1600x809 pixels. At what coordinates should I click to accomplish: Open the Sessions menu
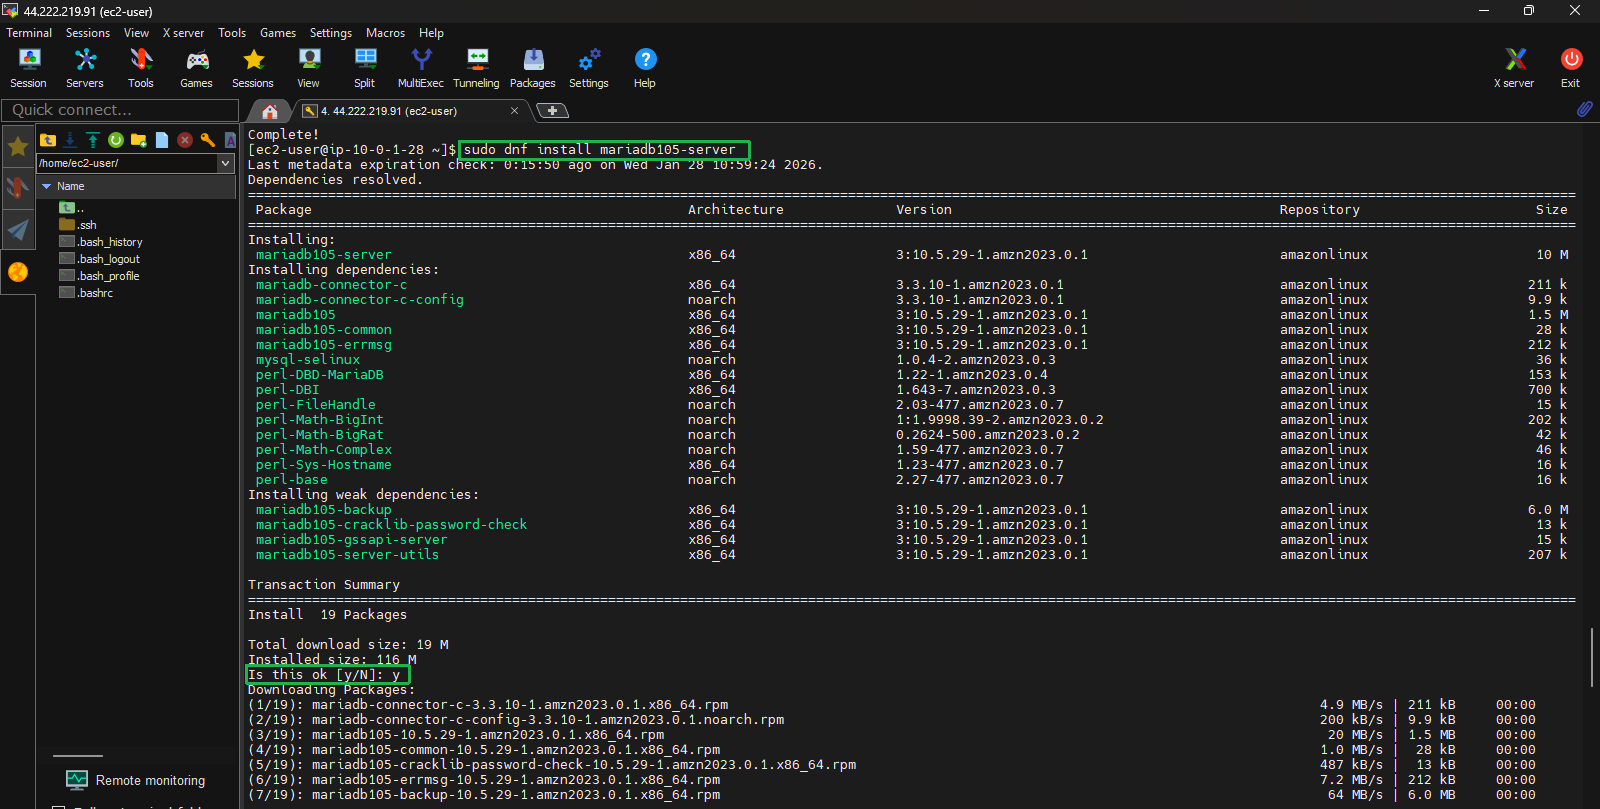click(88, 33)
